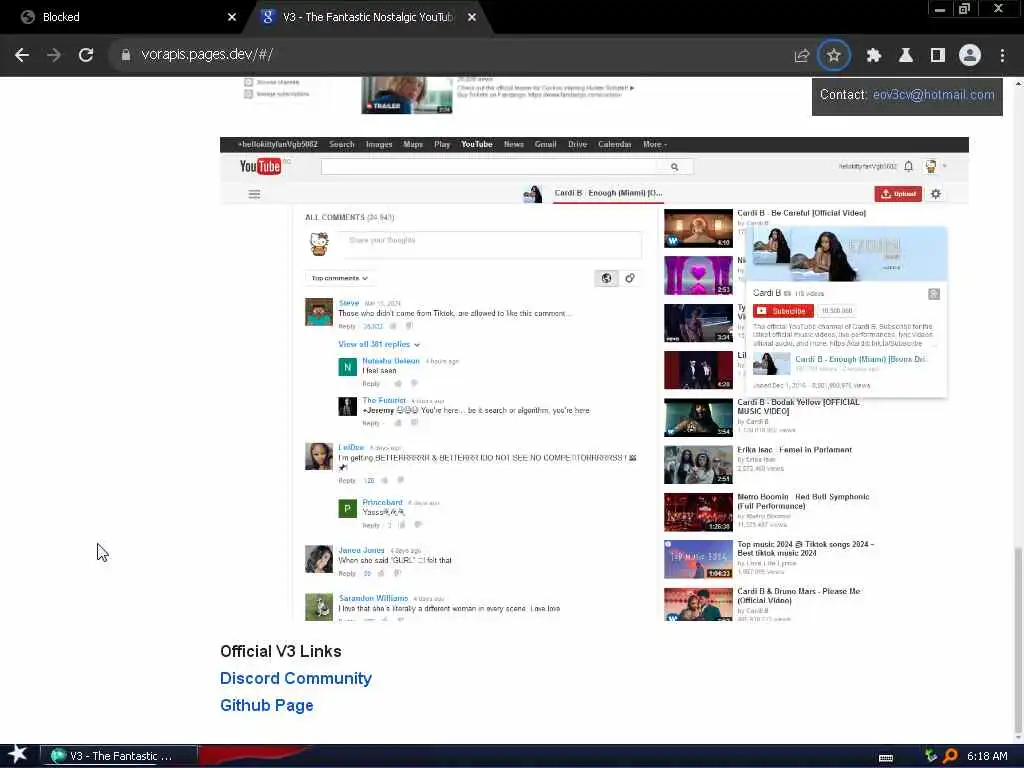Click the red Subscribe button
1024x768 pixels.
click(x=782, y=311)
